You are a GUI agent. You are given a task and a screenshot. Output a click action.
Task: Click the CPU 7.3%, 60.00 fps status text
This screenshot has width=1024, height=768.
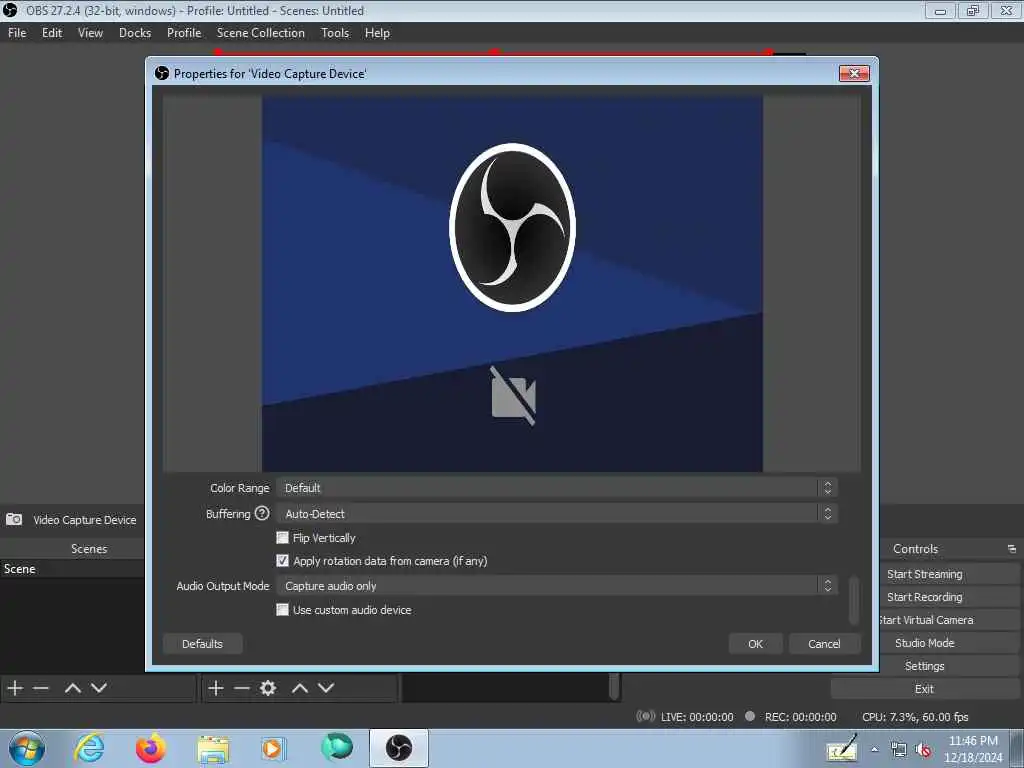point(915,716)
